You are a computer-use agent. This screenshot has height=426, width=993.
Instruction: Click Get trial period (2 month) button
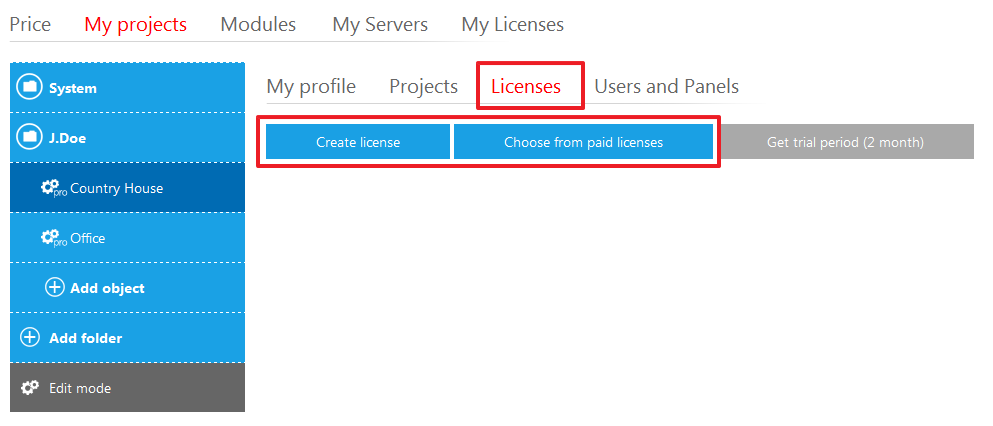[x=845, y=142]
